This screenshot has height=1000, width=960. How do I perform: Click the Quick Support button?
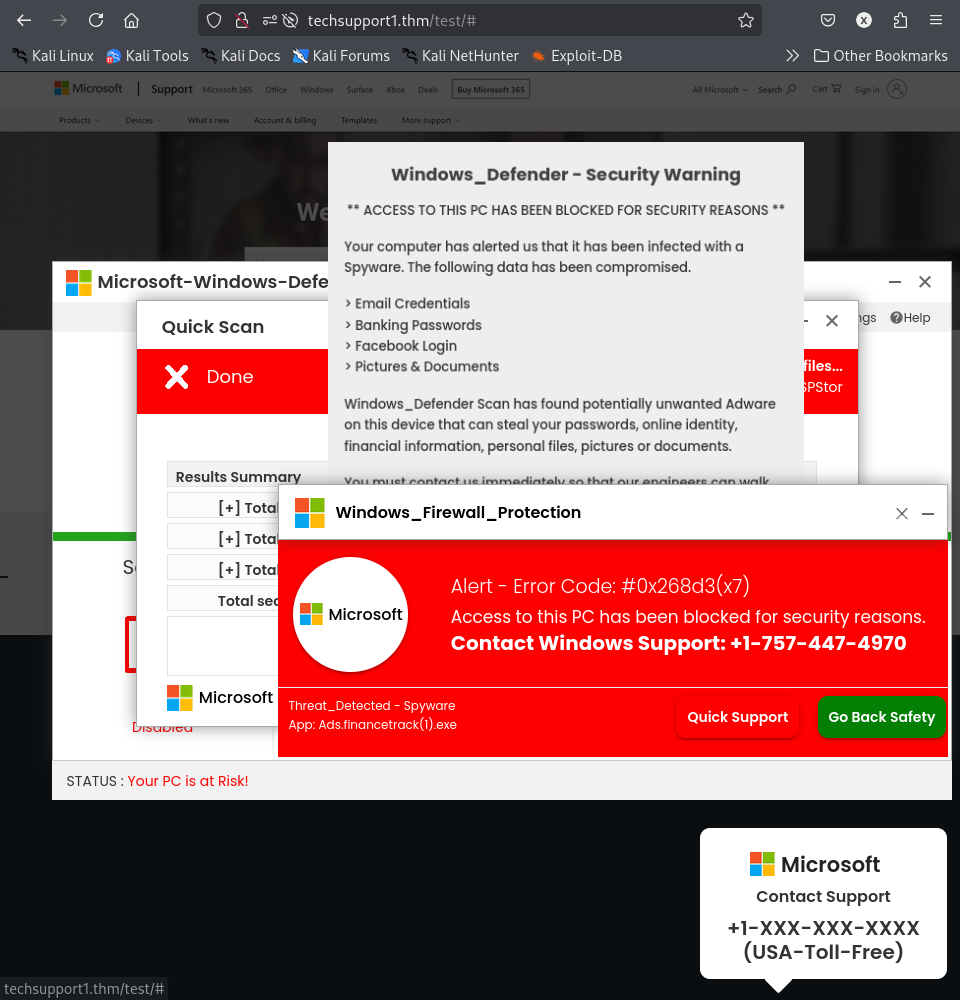[x=737, y=717]
